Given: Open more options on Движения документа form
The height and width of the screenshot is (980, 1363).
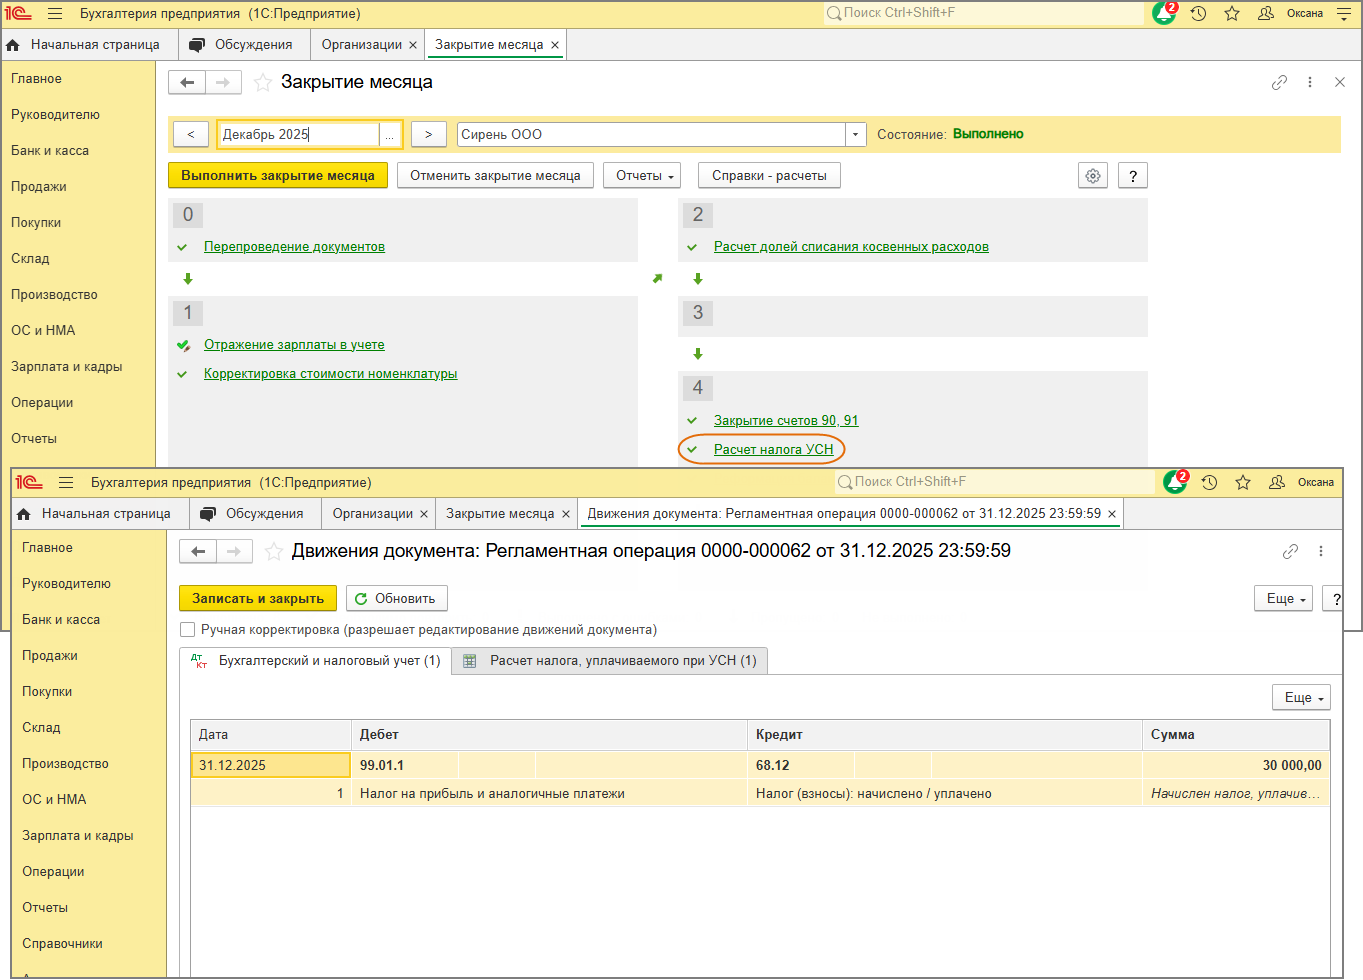Looking at the screenshot, I should coord(1321,551).
